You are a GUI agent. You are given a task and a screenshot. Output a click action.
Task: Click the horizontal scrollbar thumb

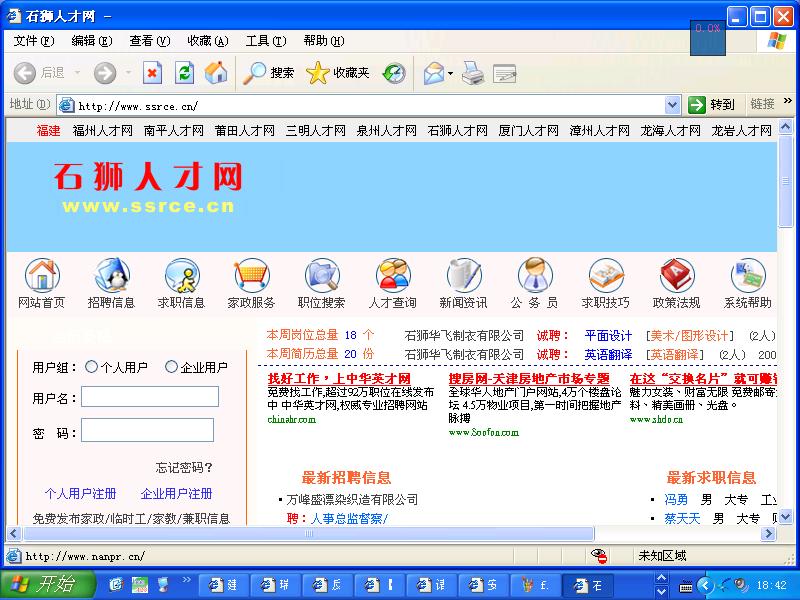pos(309,534)
